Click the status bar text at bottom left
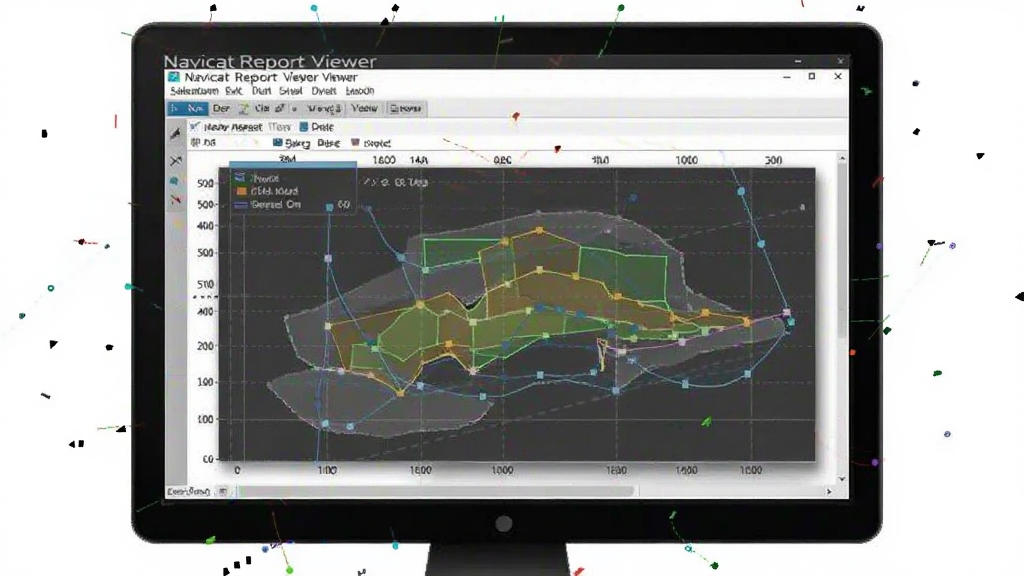The image size is (1024, 576). 188,491
